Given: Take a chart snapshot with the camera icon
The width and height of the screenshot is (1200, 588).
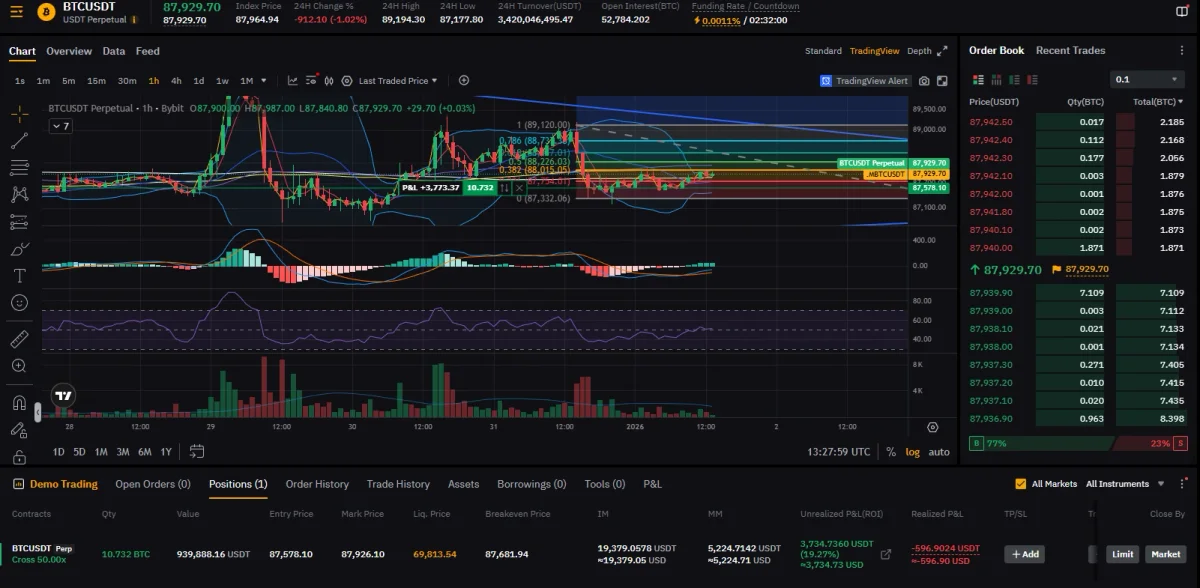Looking at the screenshot, I should pyautogui.click(x=924, y=81).
